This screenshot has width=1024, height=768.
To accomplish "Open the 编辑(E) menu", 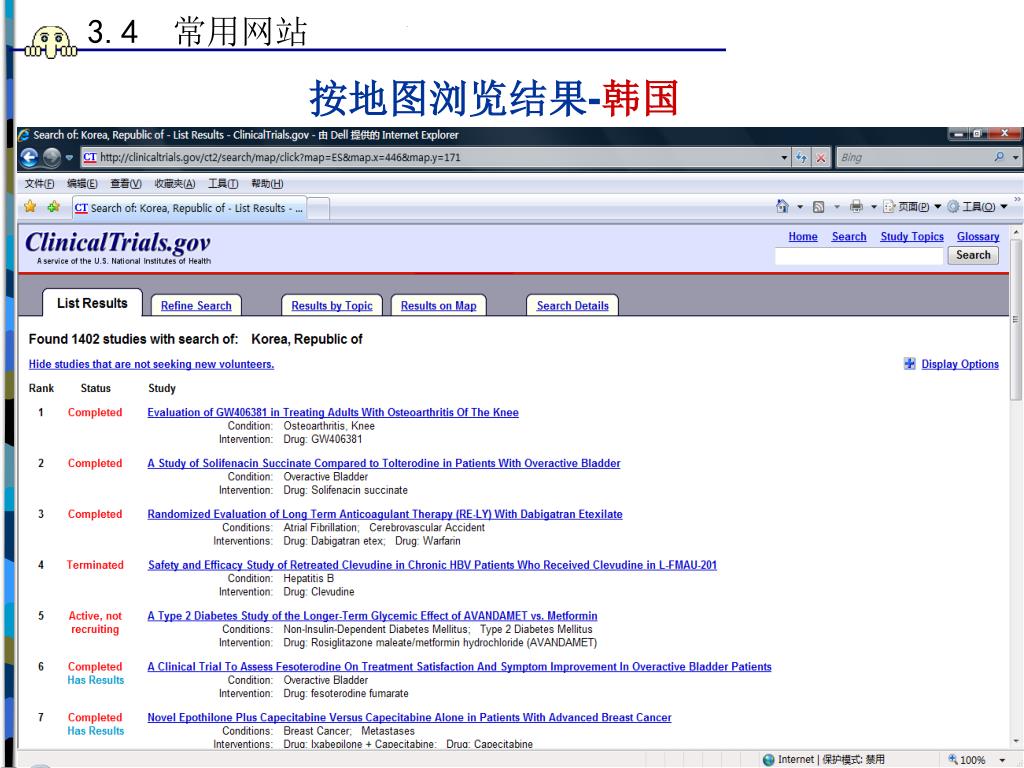I will point(82,184).
